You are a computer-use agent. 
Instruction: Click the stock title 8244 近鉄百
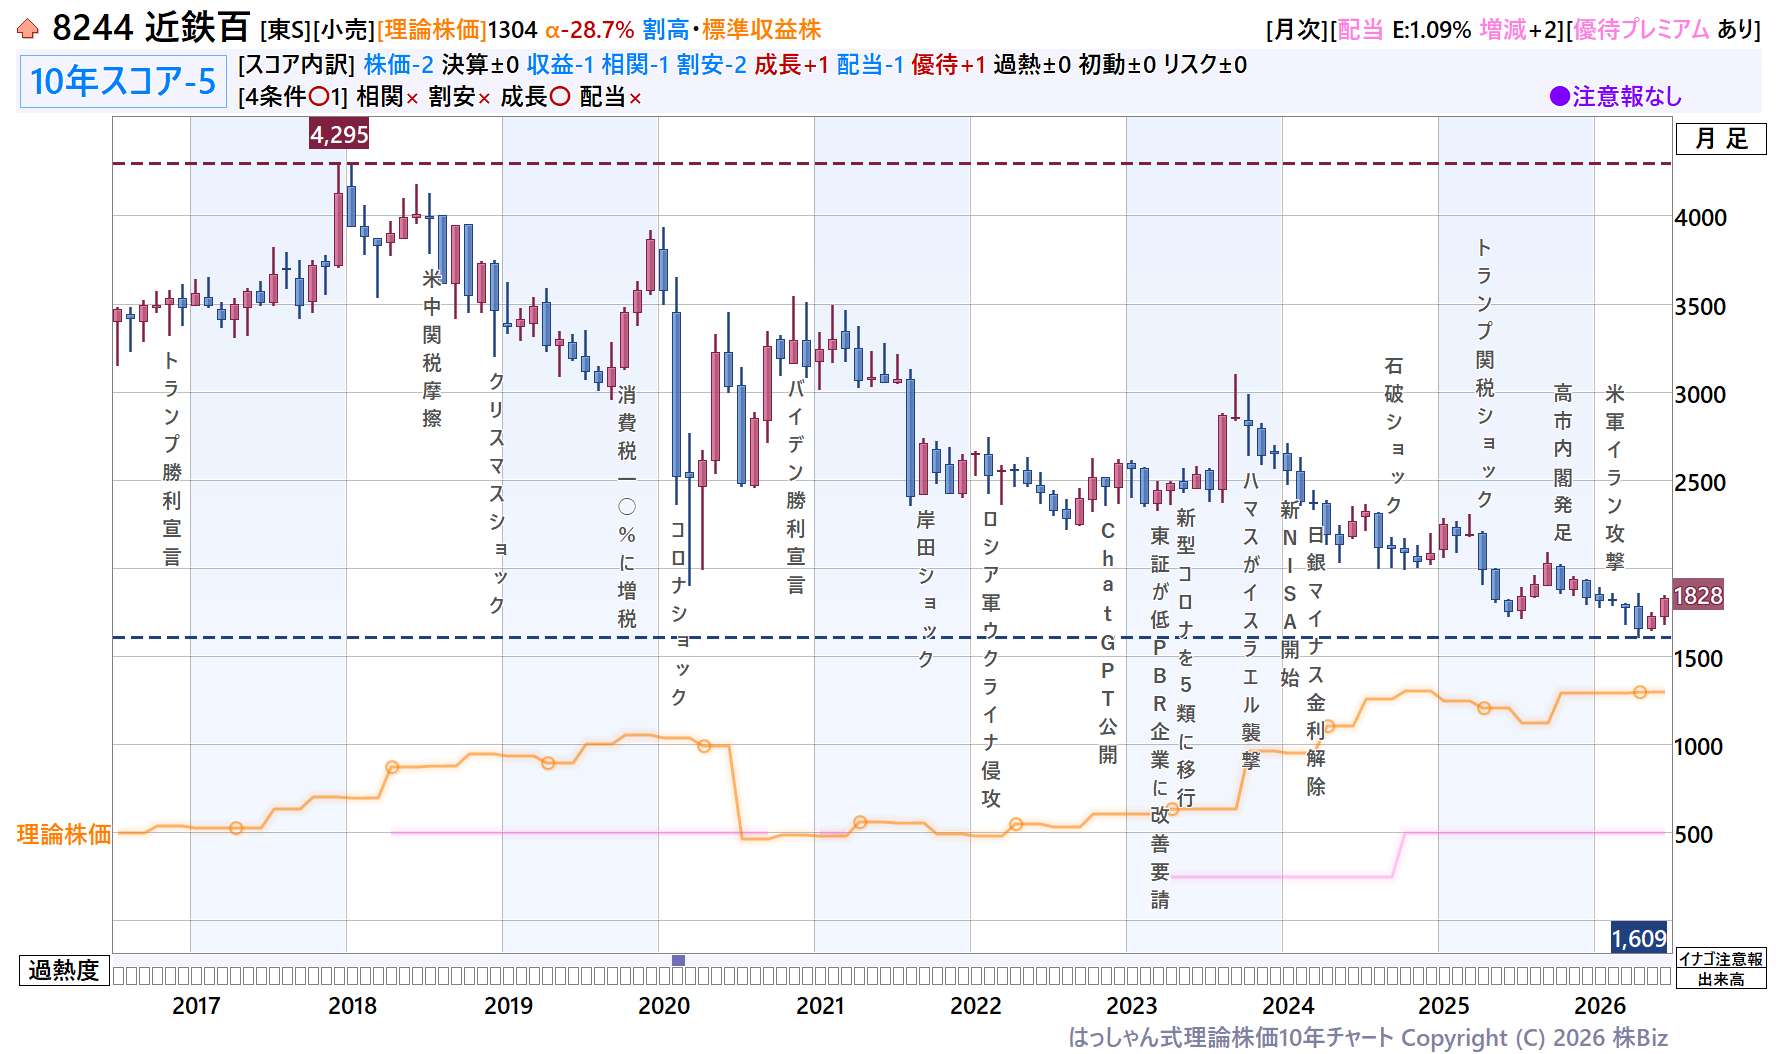pos(151,28)
